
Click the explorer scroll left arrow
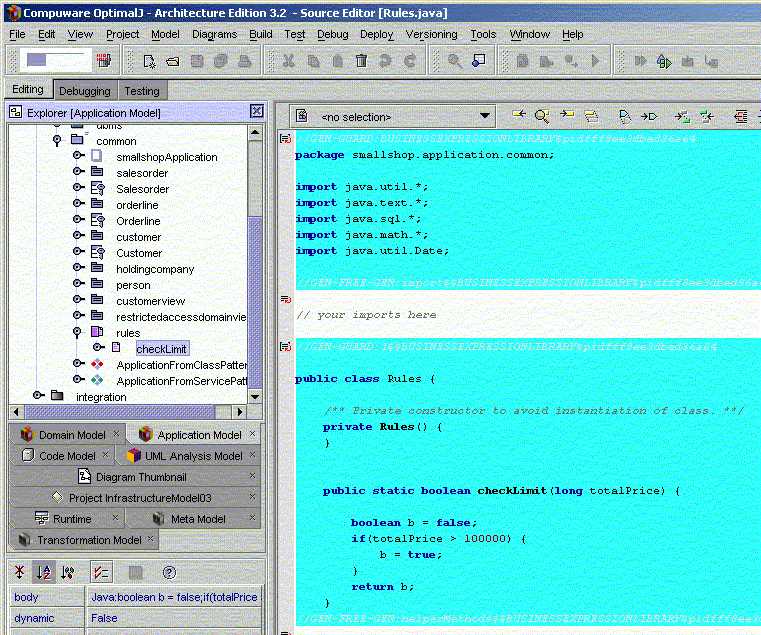16,412
